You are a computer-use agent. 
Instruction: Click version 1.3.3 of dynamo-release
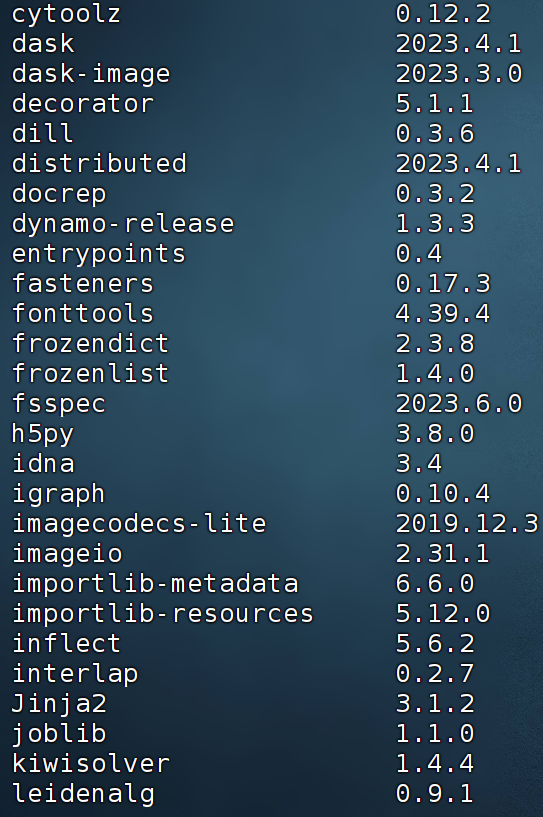(435, 223)
